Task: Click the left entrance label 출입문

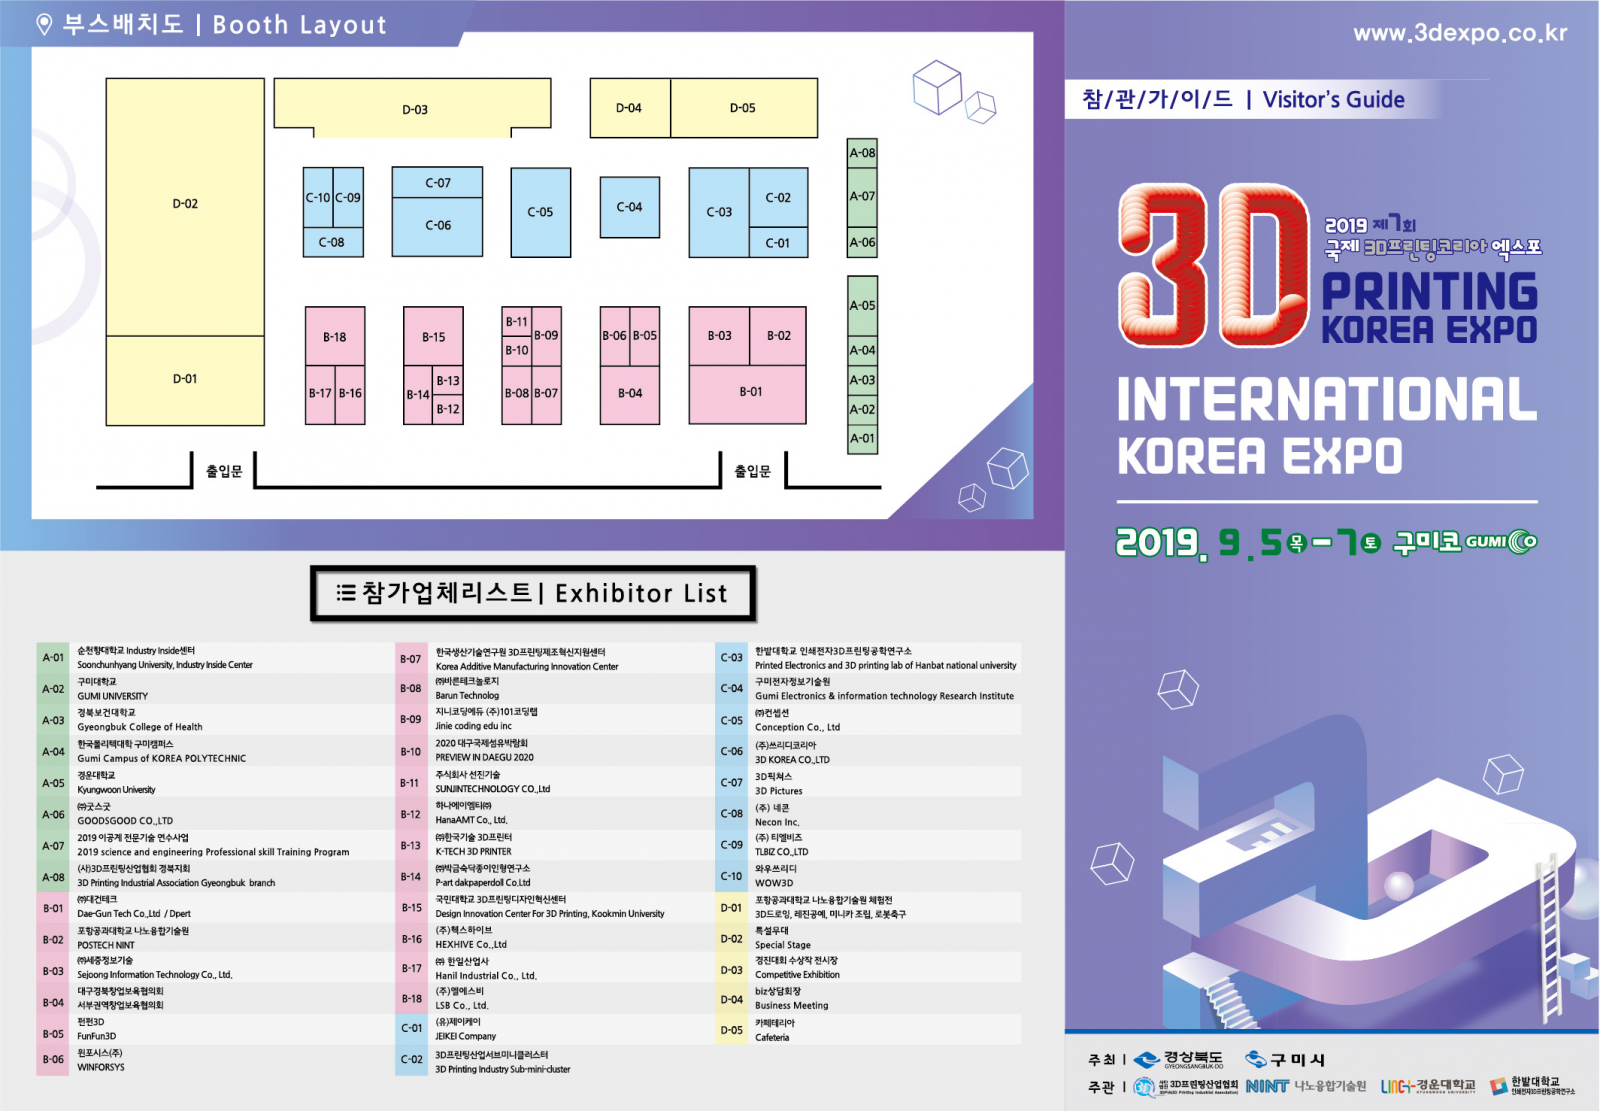Action: pos(224,471)
